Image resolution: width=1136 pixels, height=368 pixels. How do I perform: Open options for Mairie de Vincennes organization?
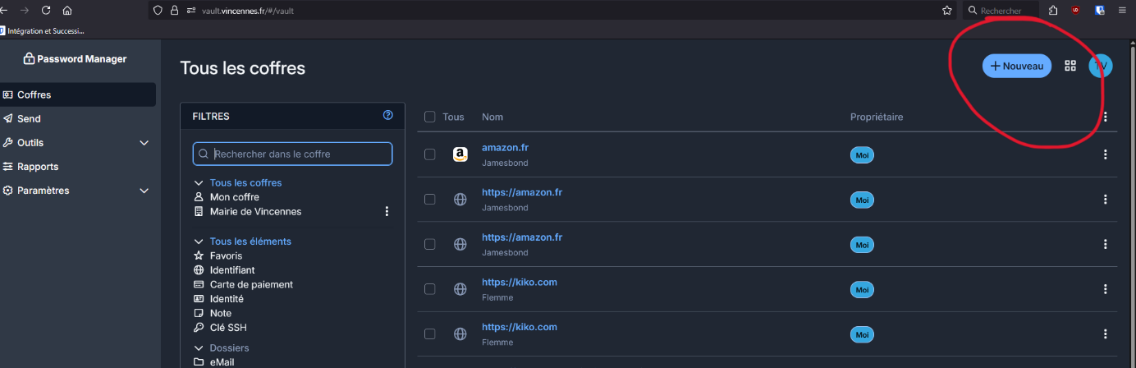tap(386, 212)
